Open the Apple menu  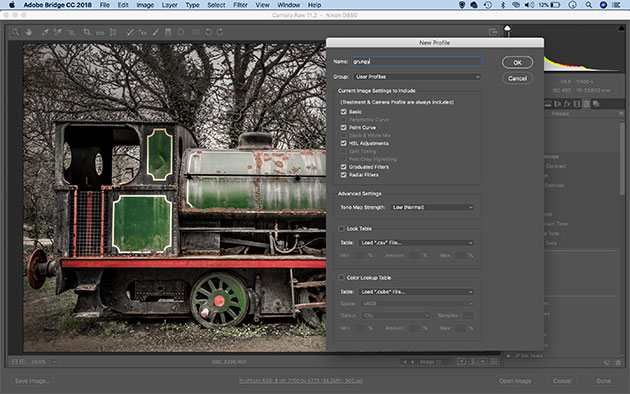[12, 5]
